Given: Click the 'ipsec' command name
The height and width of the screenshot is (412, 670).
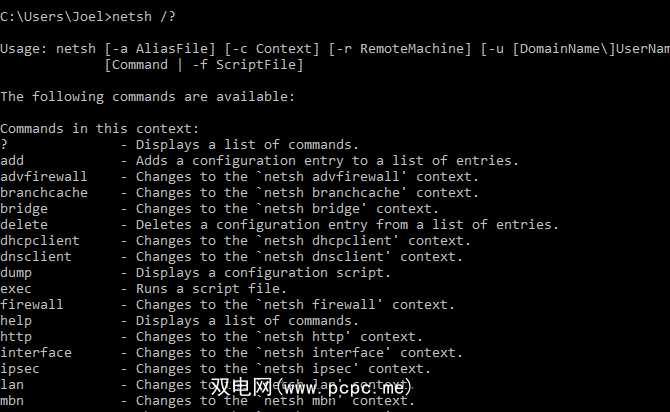Looking at the screenshot, I should 20,368.
